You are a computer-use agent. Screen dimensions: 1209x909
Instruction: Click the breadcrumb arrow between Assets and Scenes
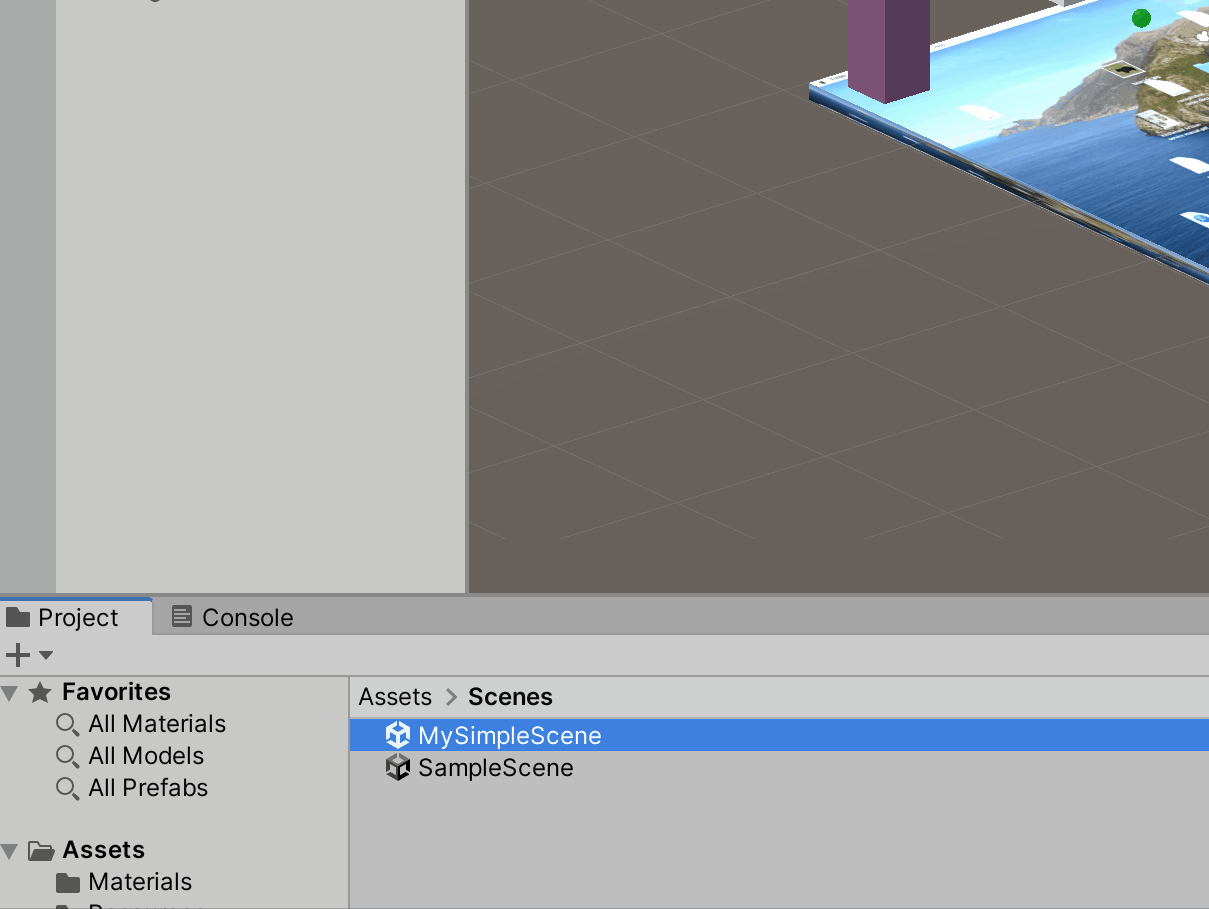point(451,697)
